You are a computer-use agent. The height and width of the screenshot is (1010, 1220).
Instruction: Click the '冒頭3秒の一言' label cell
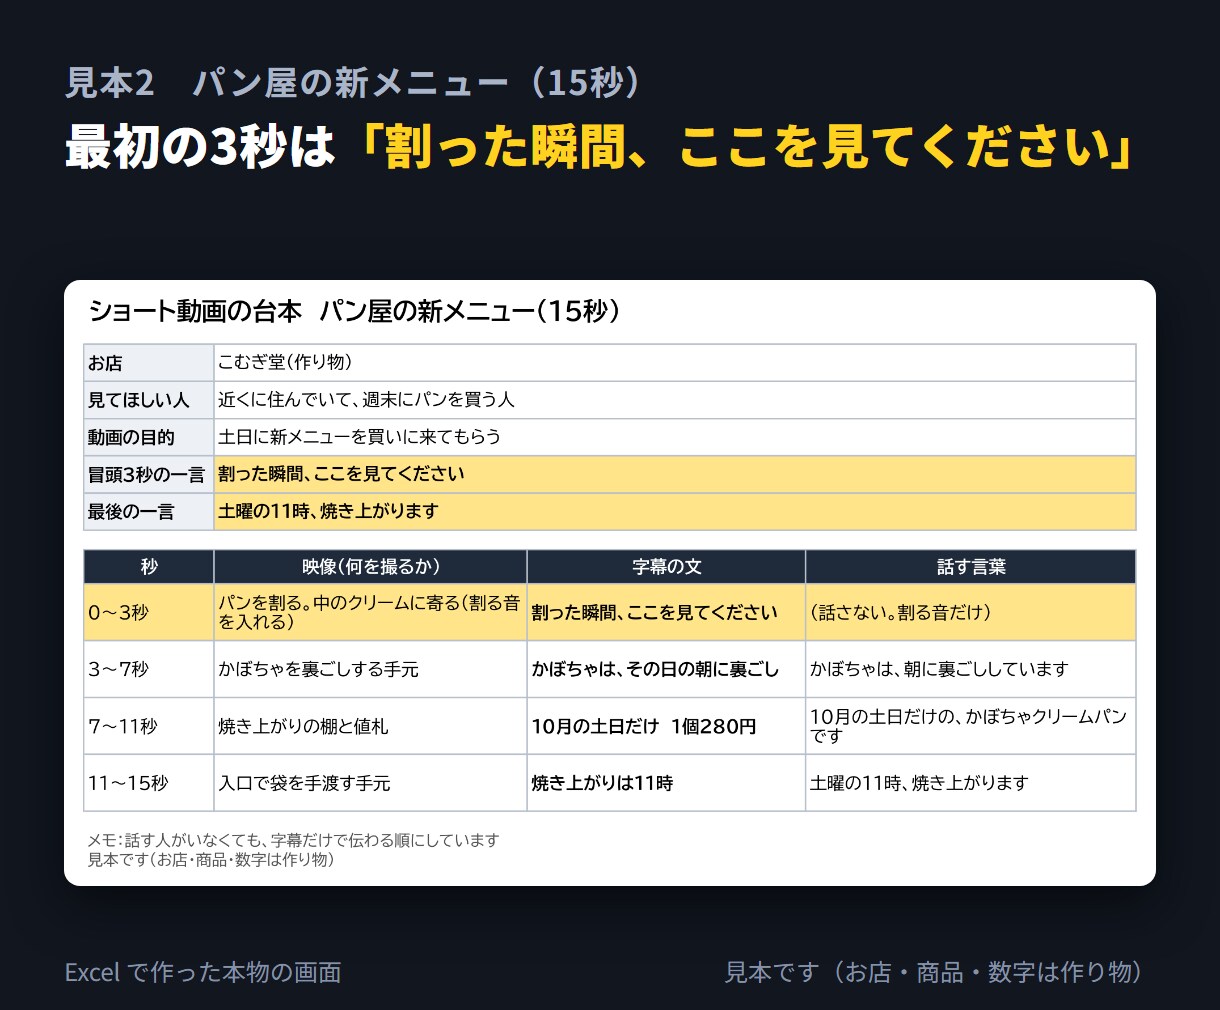tap(149, 474)
